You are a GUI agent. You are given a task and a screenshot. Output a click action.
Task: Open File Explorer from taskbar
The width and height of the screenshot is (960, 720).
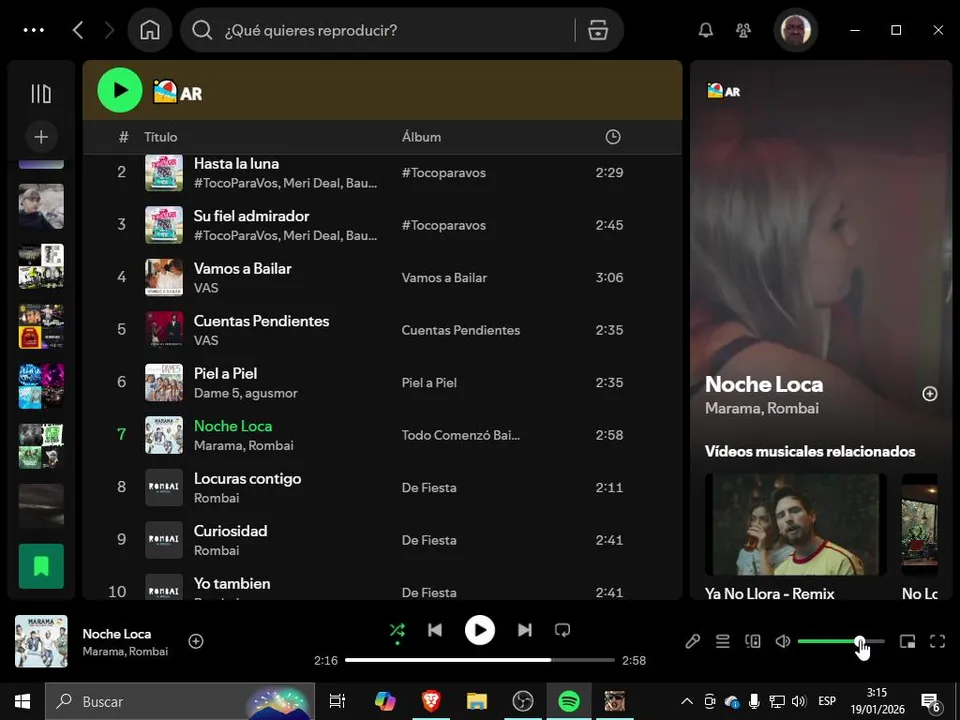pyautogui.click(x=477, y=702)
